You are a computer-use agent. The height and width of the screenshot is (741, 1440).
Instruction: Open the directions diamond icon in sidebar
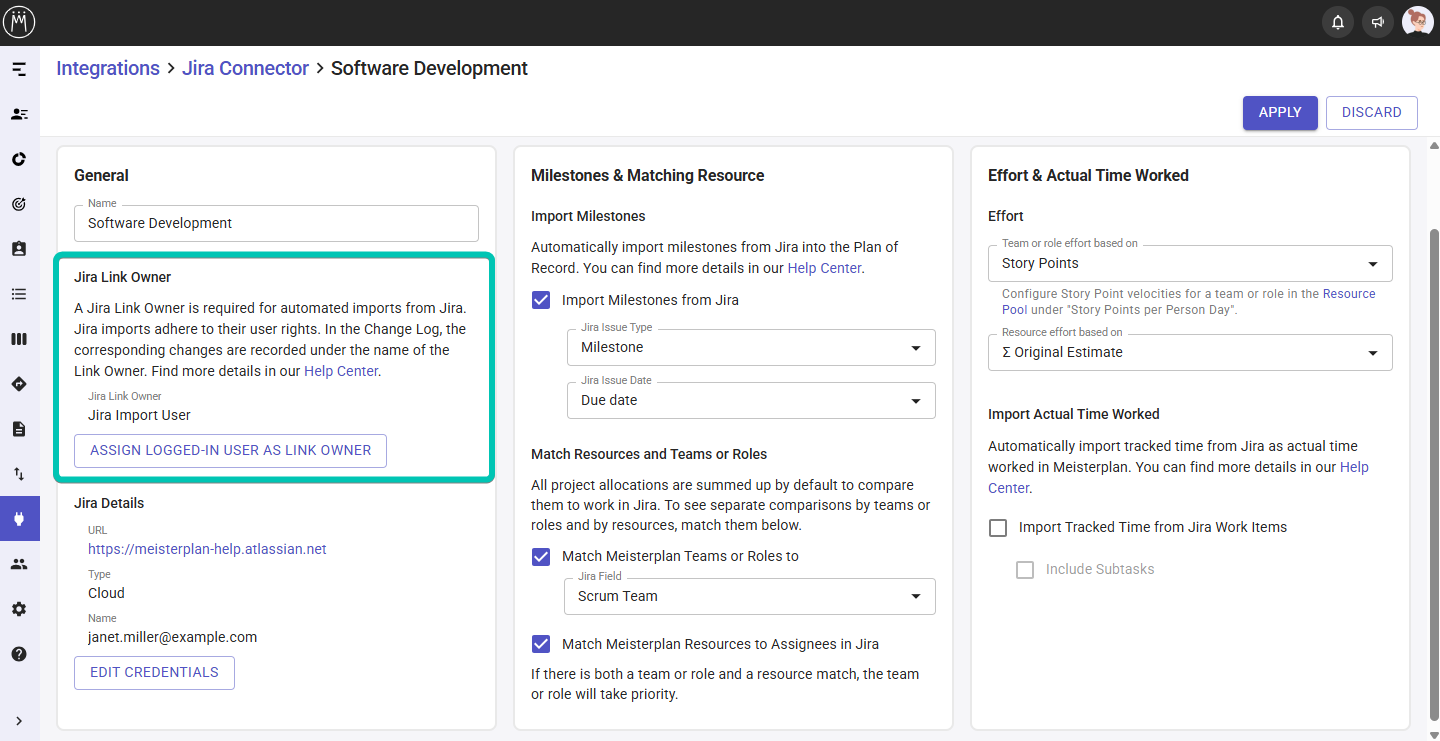click(x=19, y=384)
